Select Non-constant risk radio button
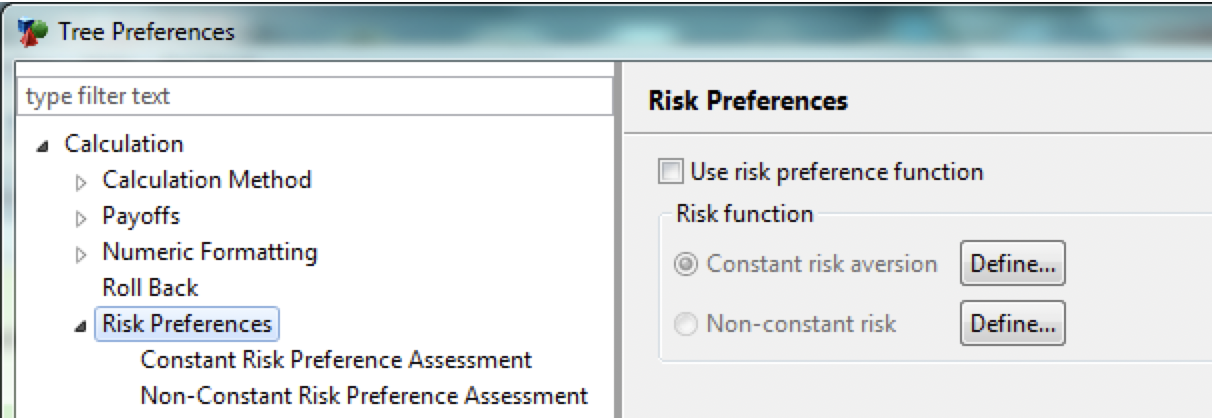Viewport: 1216px width, 418px height. (687, 323)
